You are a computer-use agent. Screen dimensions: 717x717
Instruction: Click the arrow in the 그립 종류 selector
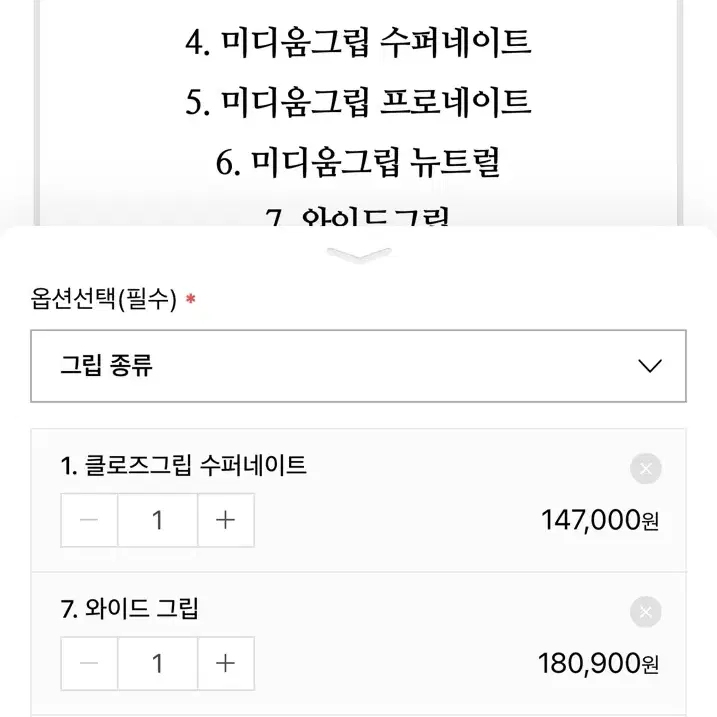pyautogui.click(x=650, y=366)
